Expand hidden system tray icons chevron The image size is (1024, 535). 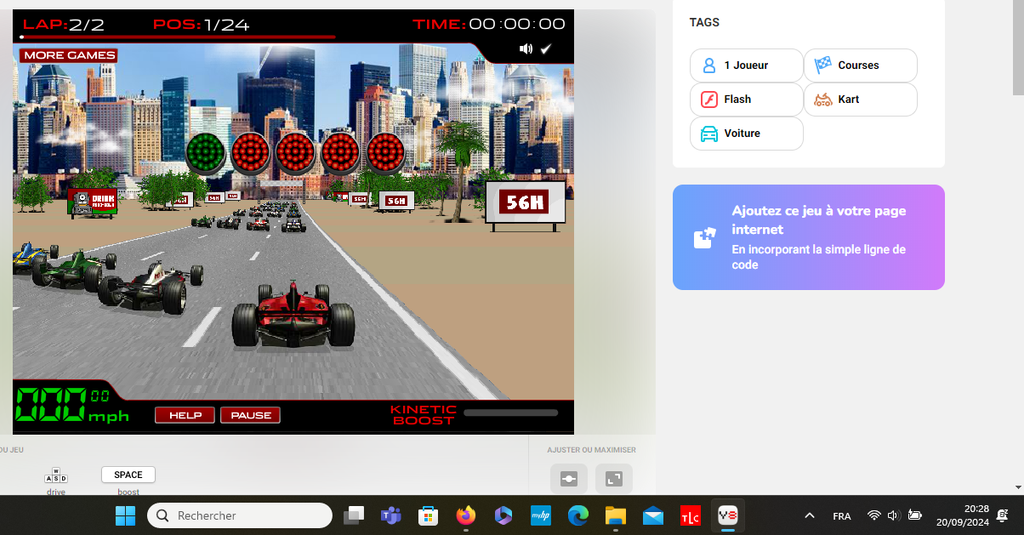pyautogui.click(x=809, y=515)
